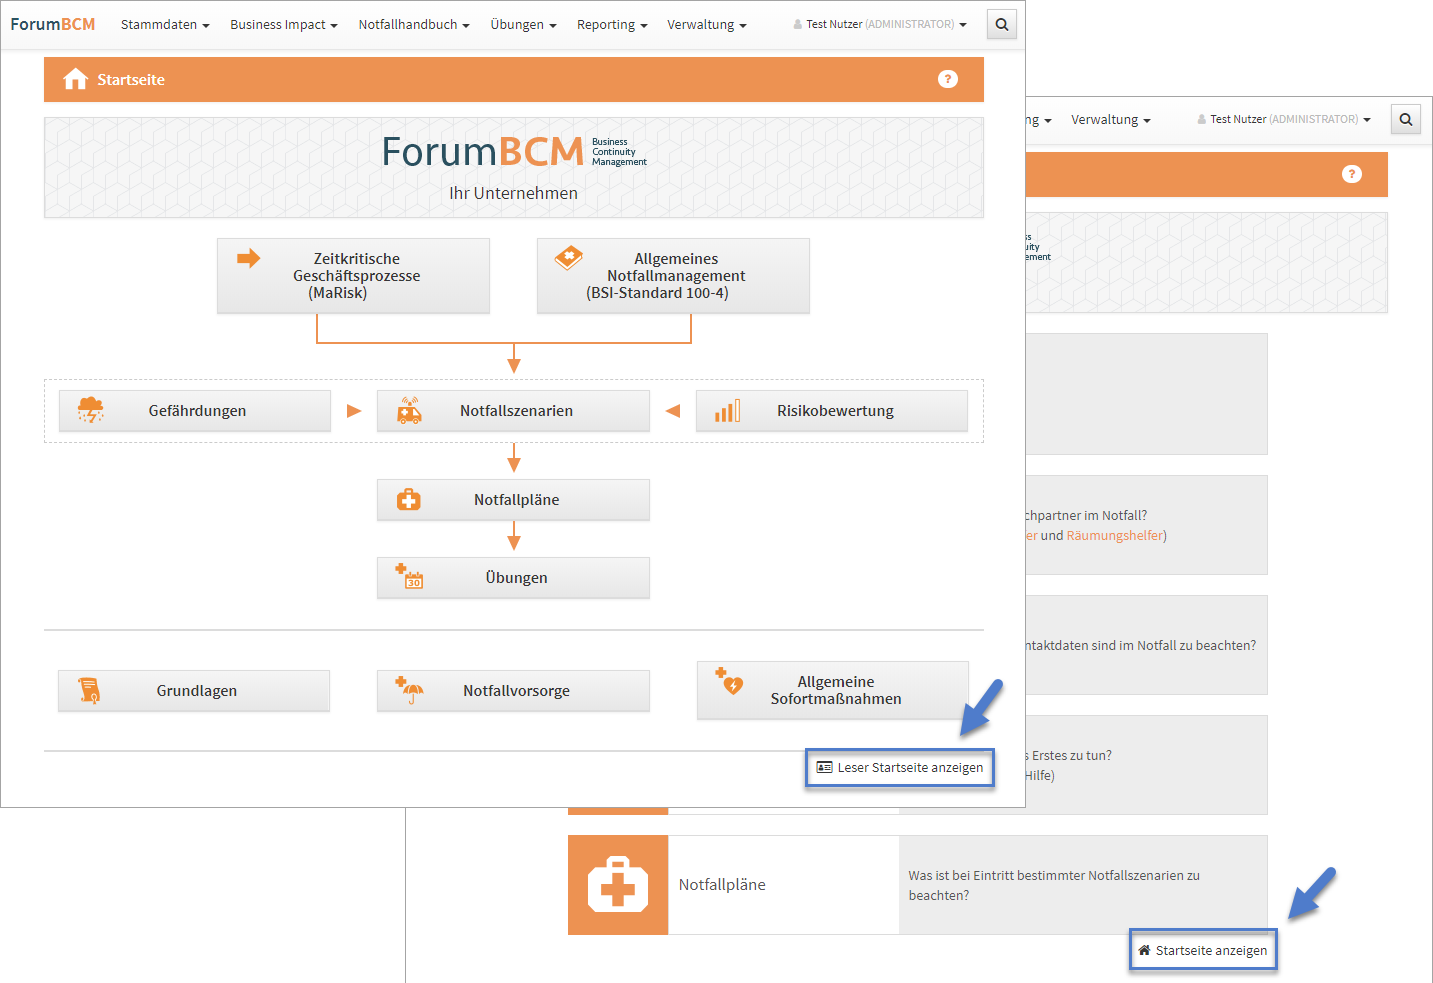Open the Test Nutzer user dropdown in front window
Screen dimensions: 1433x983
pos(880,24)
